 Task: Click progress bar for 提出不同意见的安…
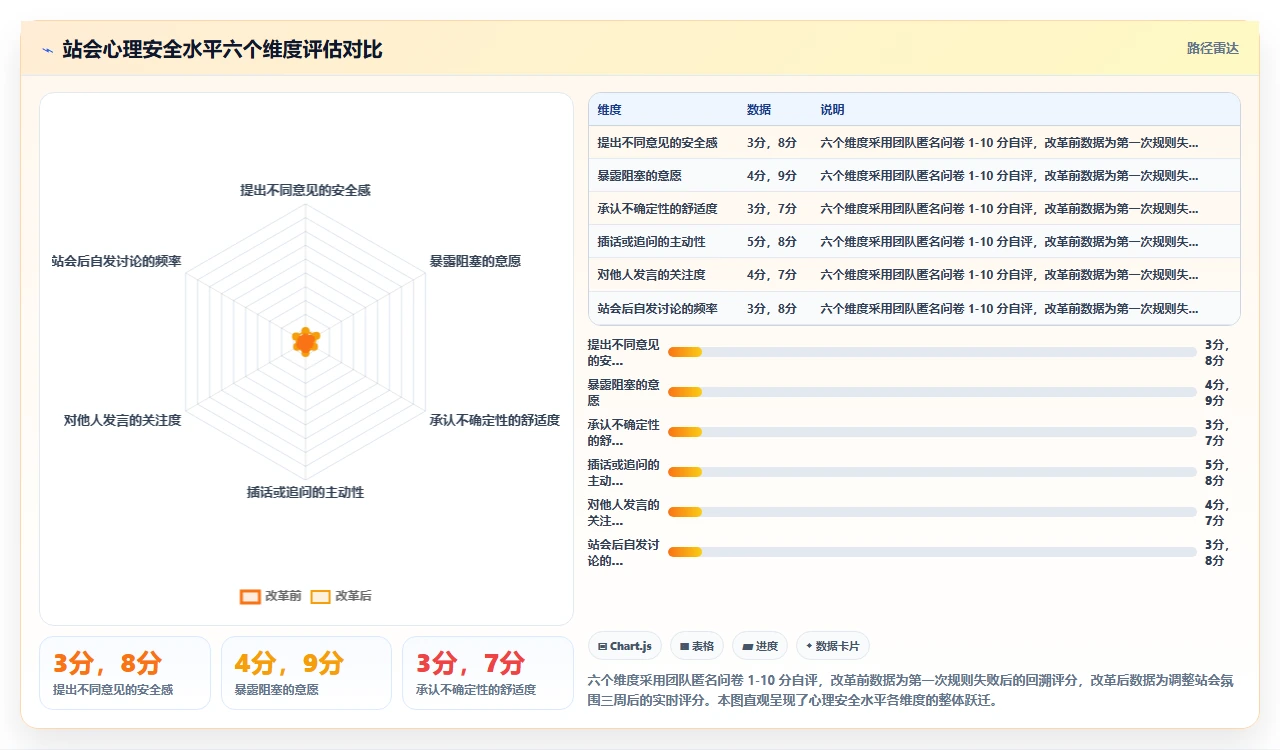click(x=932, y=352)
